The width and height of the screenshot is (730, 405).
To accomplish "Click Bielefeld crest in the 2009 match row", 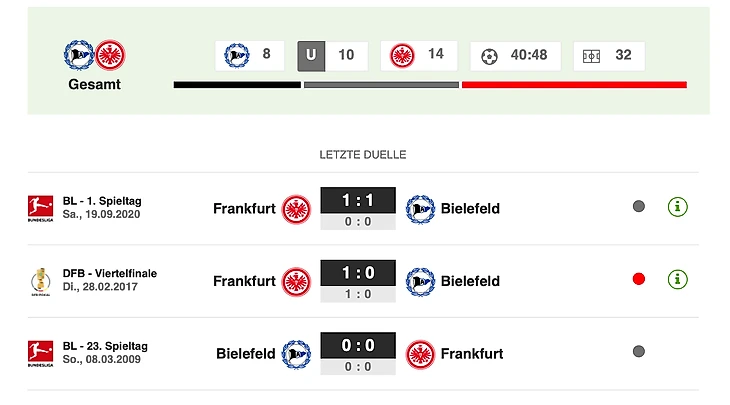I will click(296, 353).
